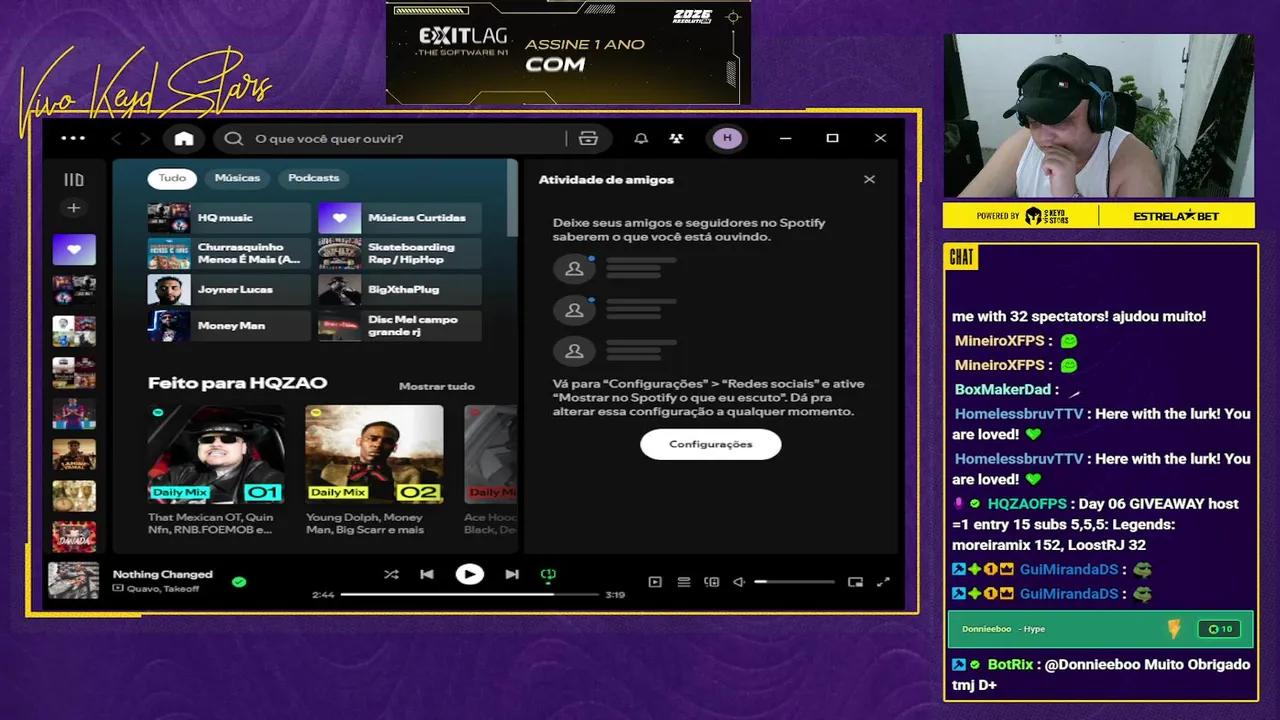This screenshot has height=720, width=1280.
Task: Click the 'Configurações' button
Action: (711, 444)
